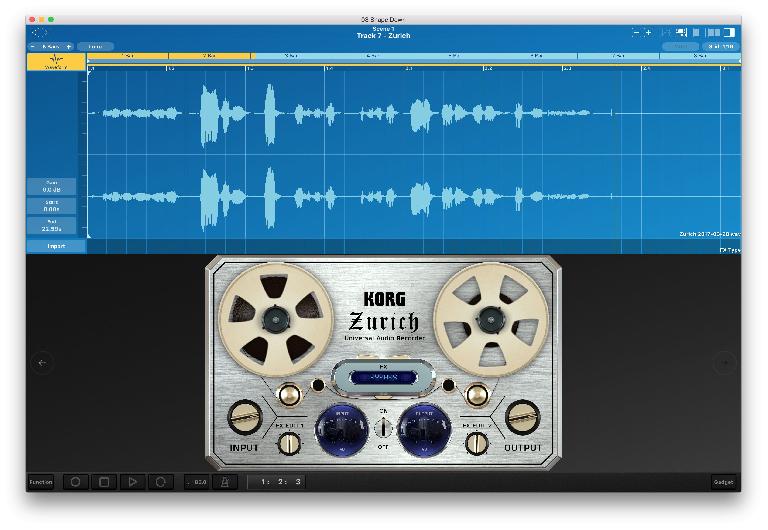Screen dimensions: 768x530
Task: Click the tempo value display
Action: (198, 482)
